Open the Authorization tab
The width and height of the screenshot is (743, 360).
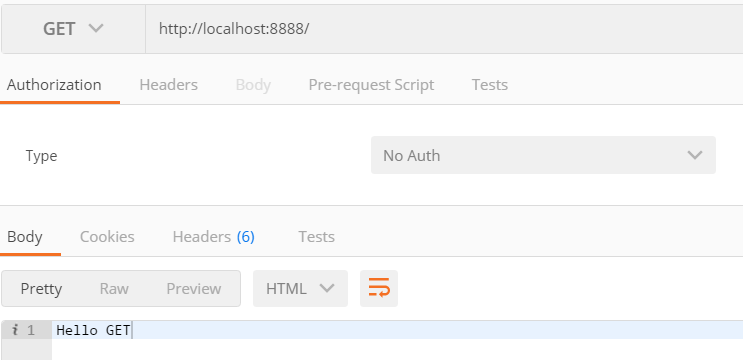coord(54,85)
